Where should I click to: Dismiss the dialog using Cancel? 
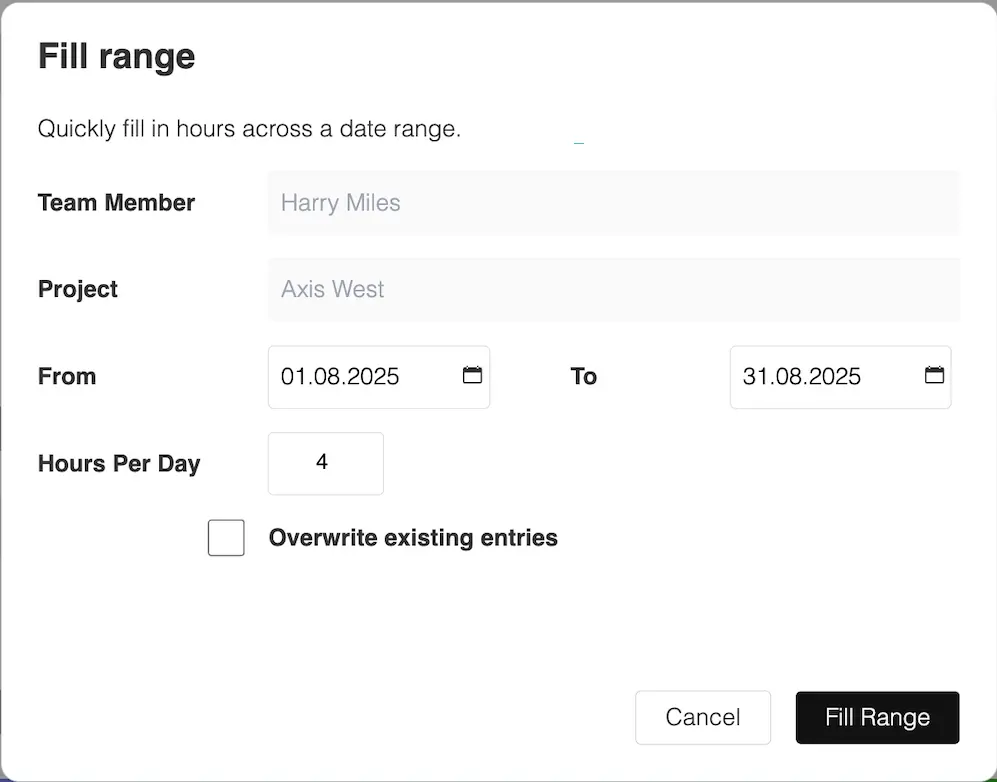pos(702,717)
